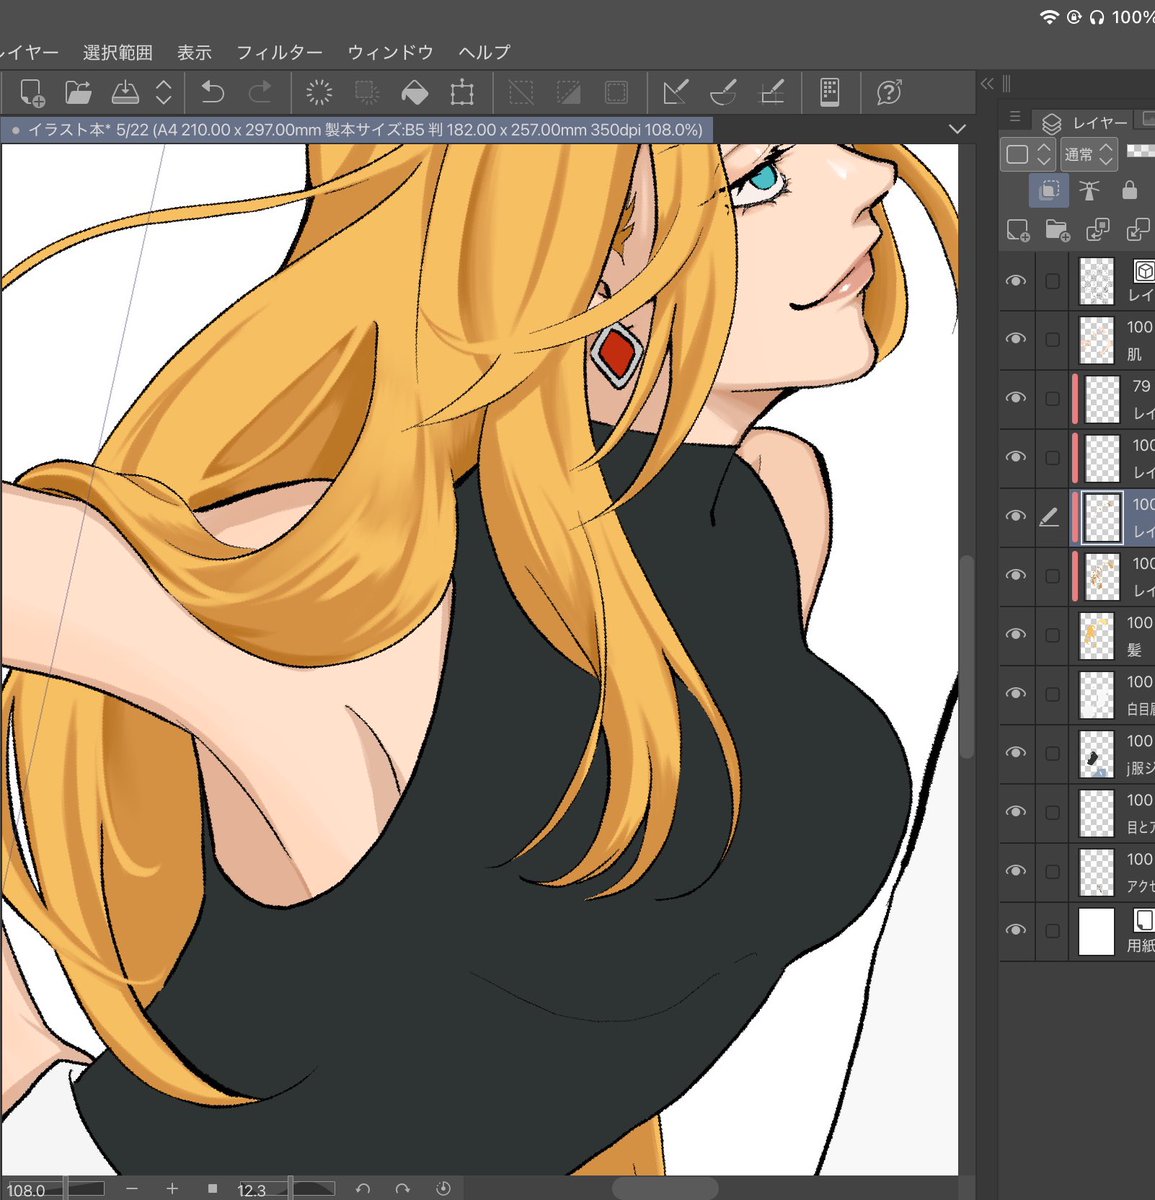
Task: Click the Fill paint bucket icon
Action: pyautogui.click(x=414, y=93)
